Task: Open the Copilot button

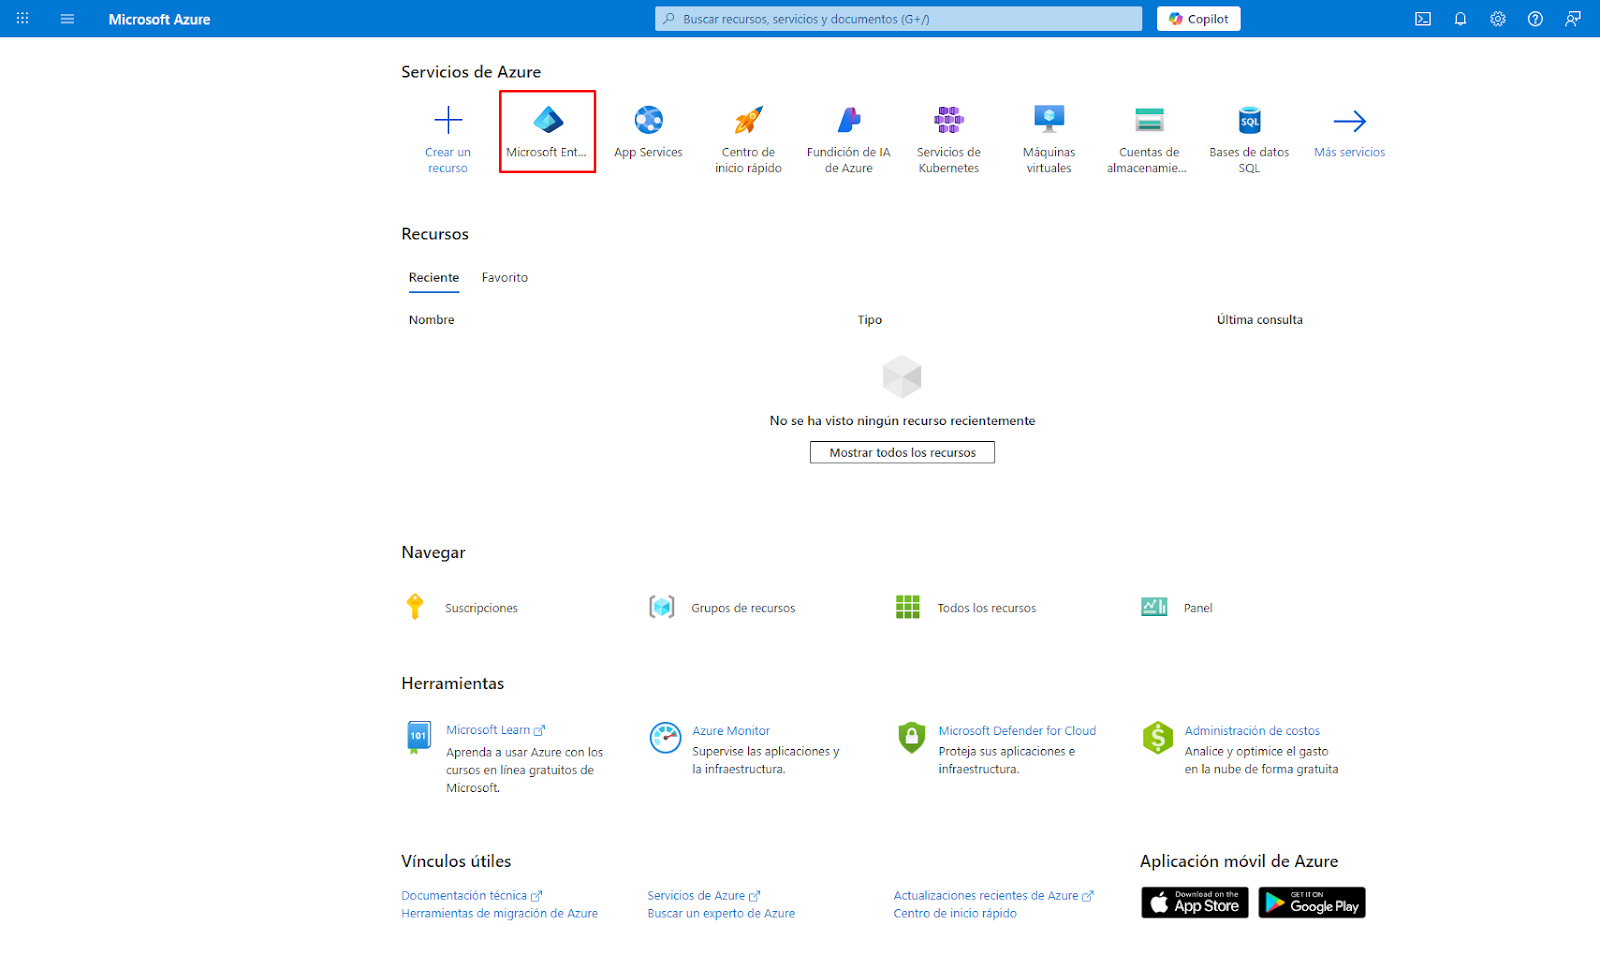Action: [1198, 19]
